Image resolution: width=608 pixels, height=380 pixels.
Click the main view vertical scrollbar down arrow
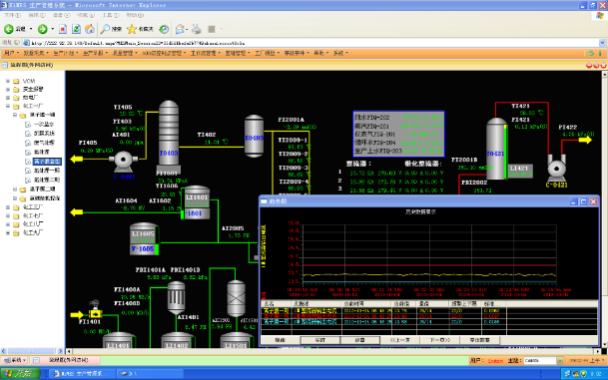pyautogui.click(x=604, y=344)
